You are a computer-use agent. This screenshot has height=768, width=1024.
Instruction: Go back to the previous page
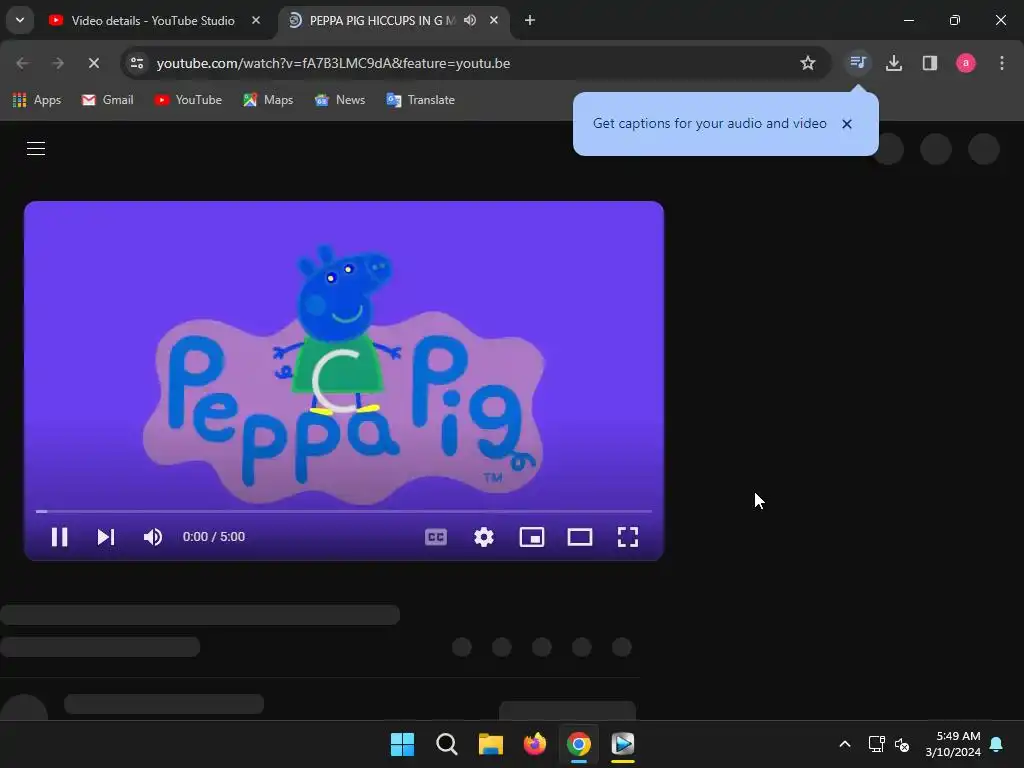click(x=23, y=63)
